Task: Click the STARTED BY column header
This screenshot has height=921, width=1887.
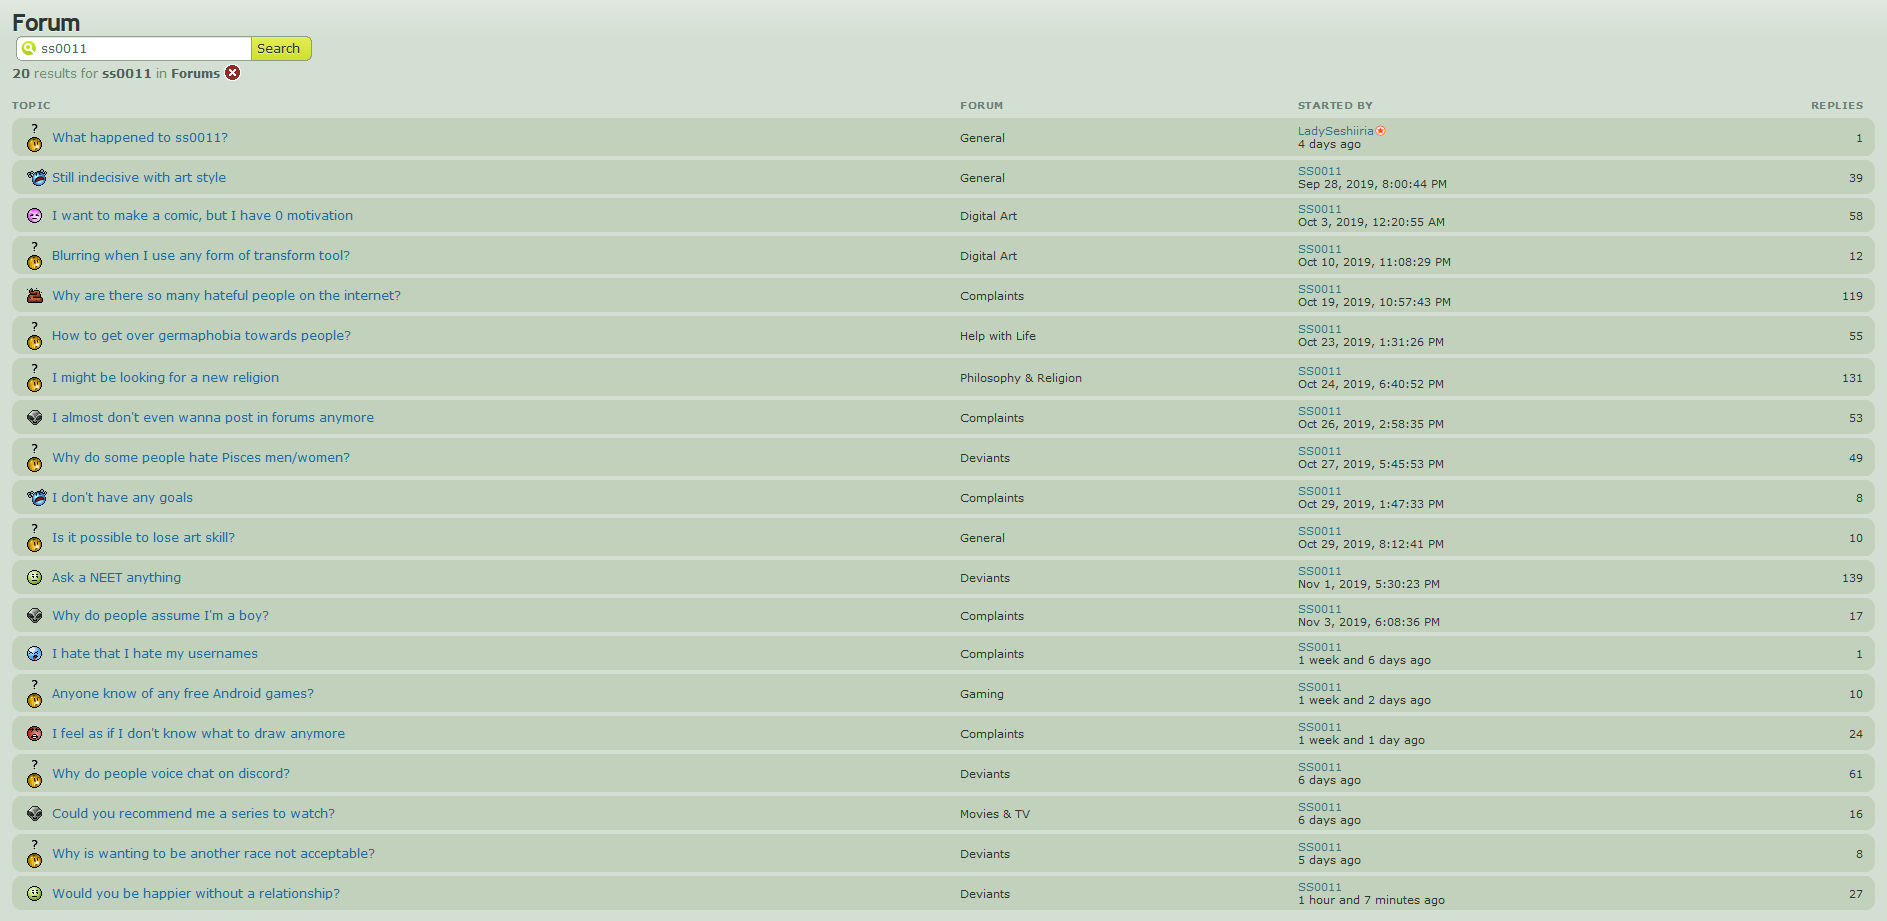Action: click(1335, 105)
